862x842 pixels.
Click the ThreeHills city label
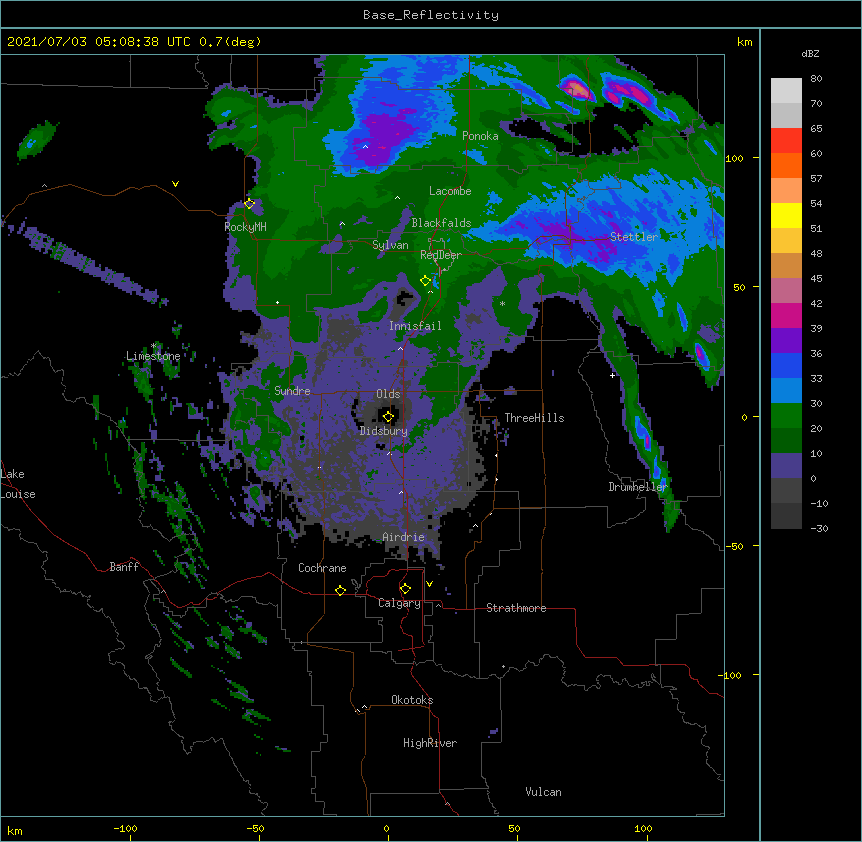pyautogui.click(x=534, y=418)
